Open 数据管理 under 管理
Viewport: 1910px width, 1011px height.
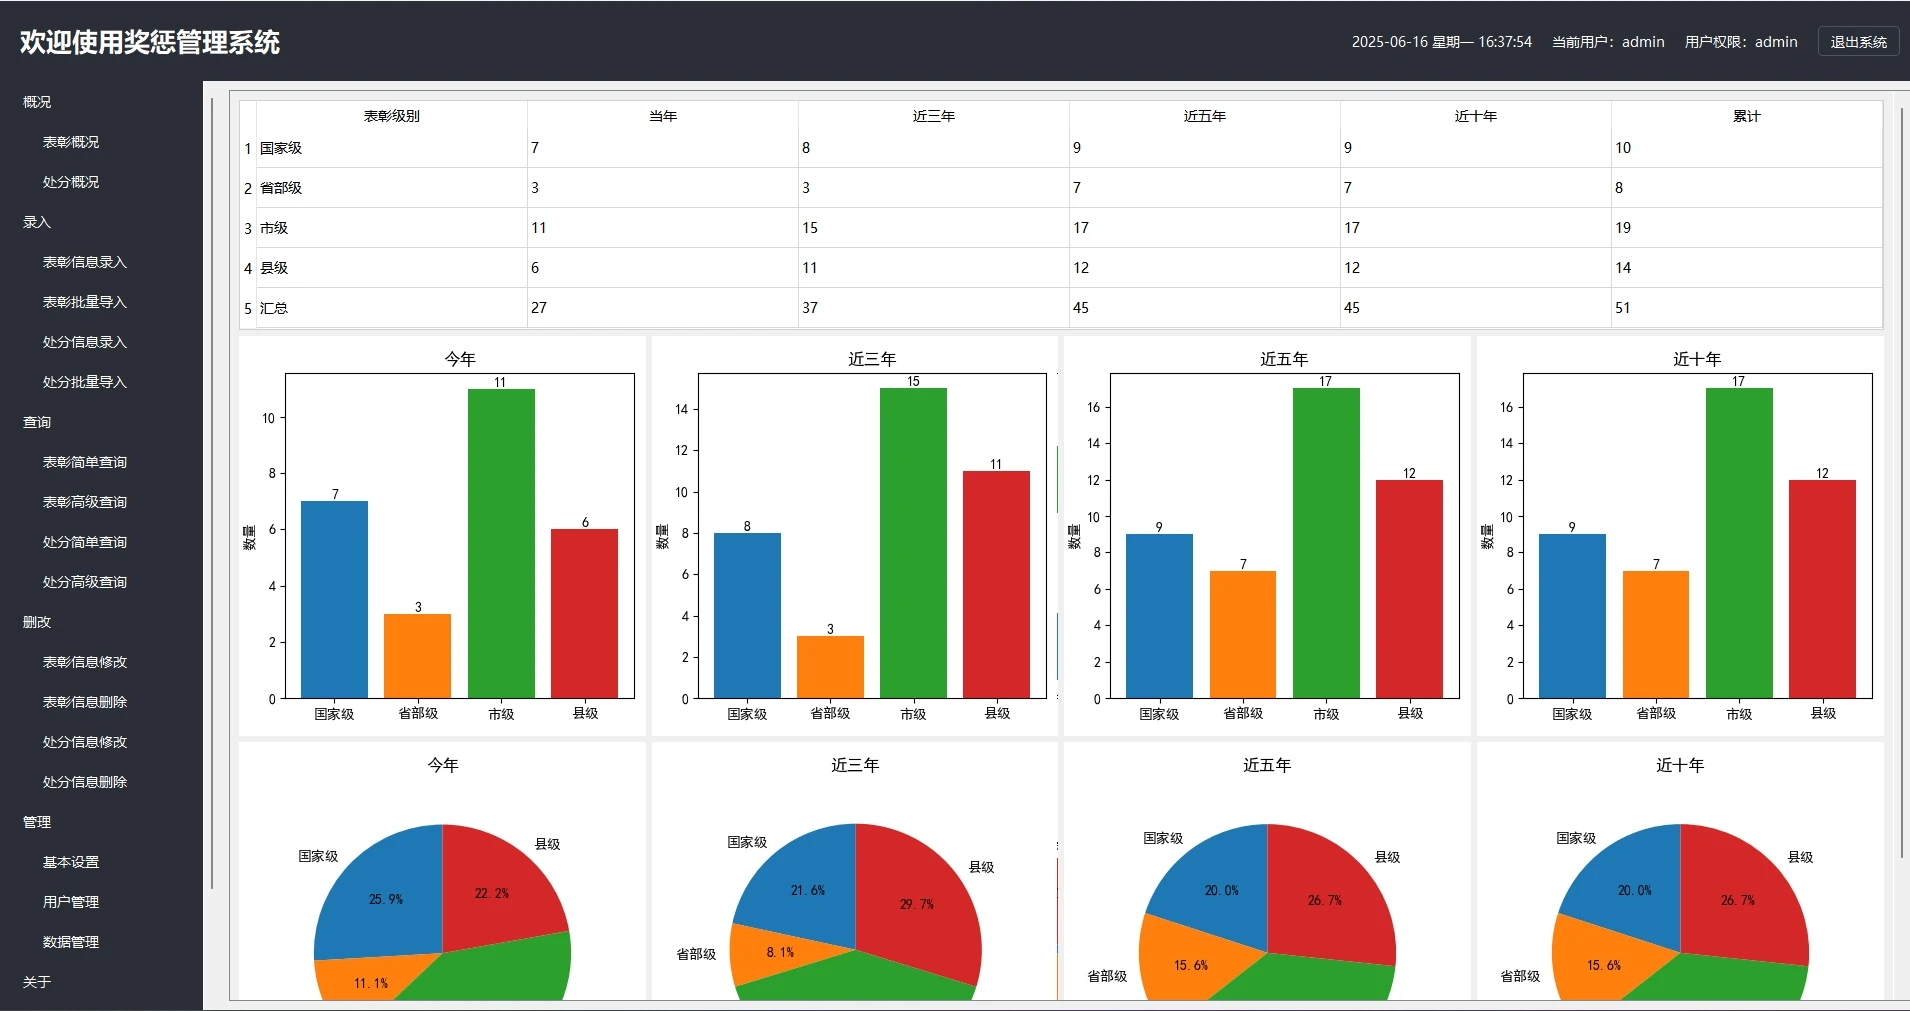point(71,942)
